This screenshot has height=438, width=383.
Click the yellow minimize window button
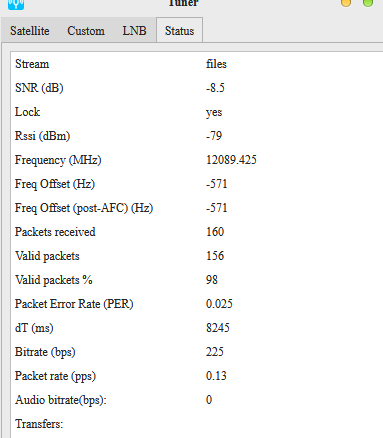[346, 3]
